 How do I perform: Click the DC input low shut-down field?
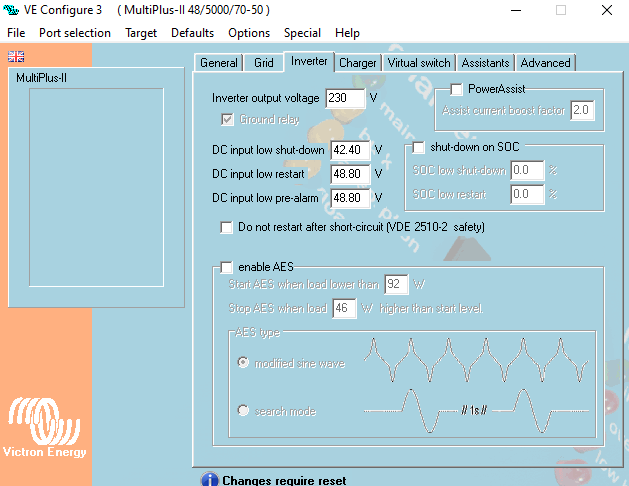(350, 150)
